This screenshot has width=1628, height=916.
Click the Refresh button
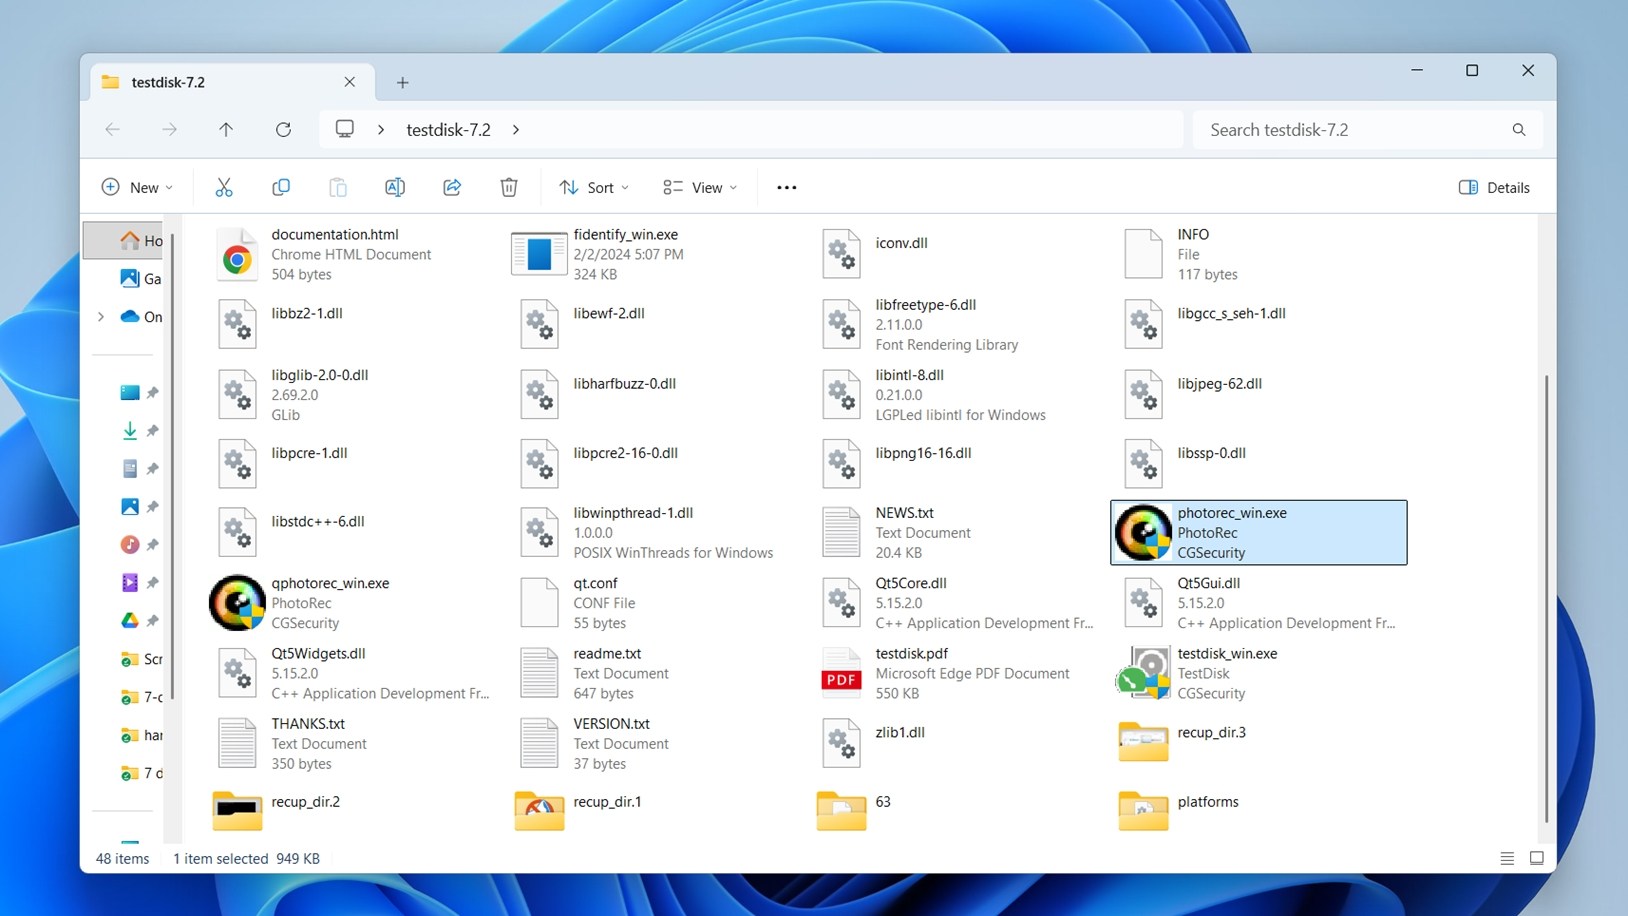284,129
